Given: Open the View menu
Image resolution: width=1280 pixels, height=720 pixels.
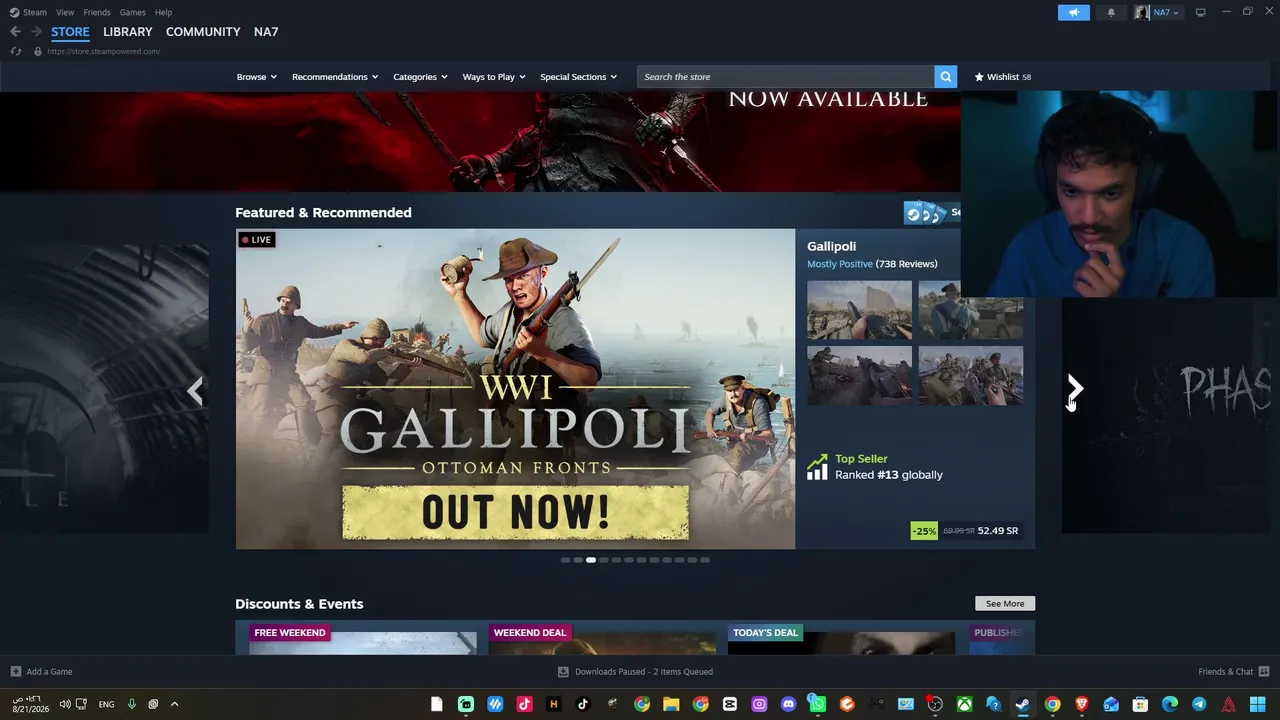Looking at the screenshot, I should tap(65, 12).
